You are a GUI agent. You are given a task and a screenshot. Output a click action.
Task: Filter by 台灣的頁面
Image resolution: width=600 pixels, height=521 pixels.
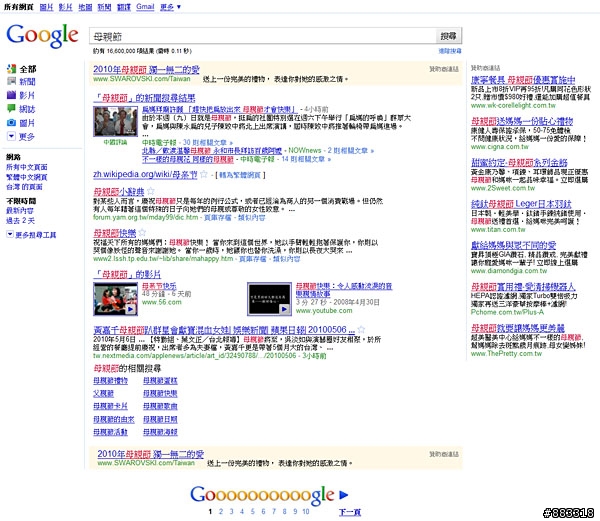click(x=24, y=187)
